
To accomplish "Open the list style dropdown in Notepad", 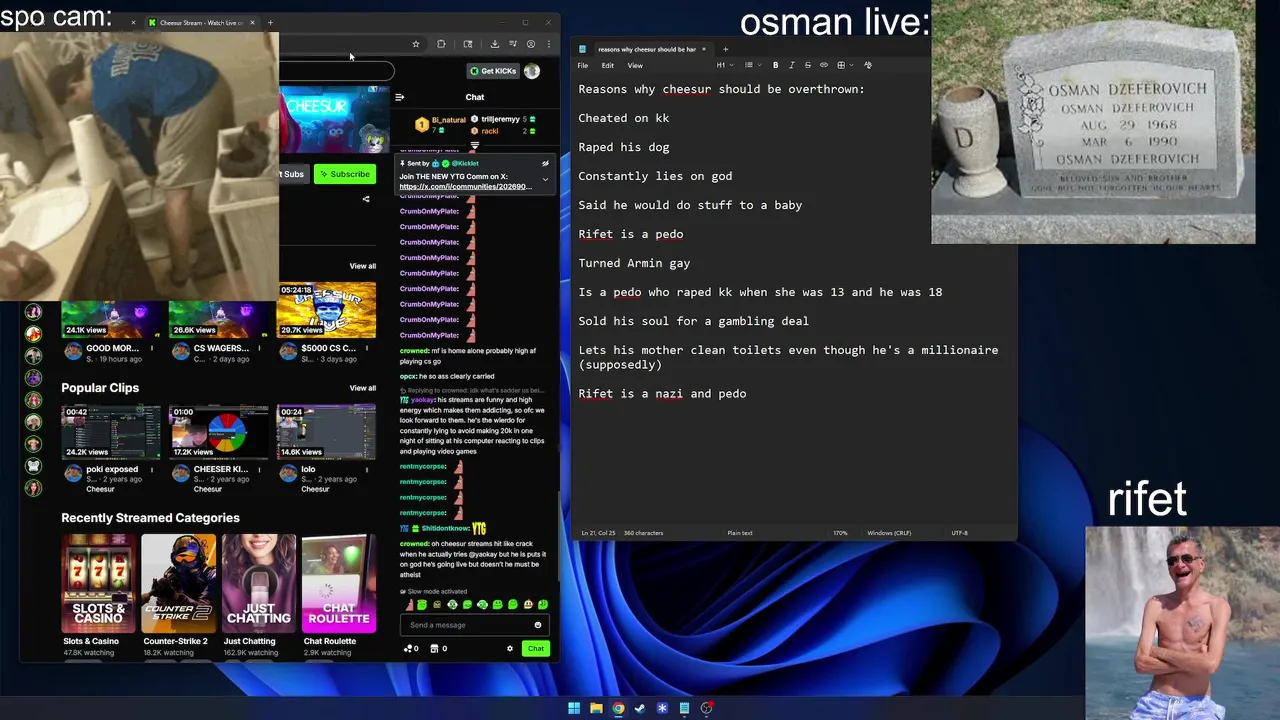I will tap(752, 65).
